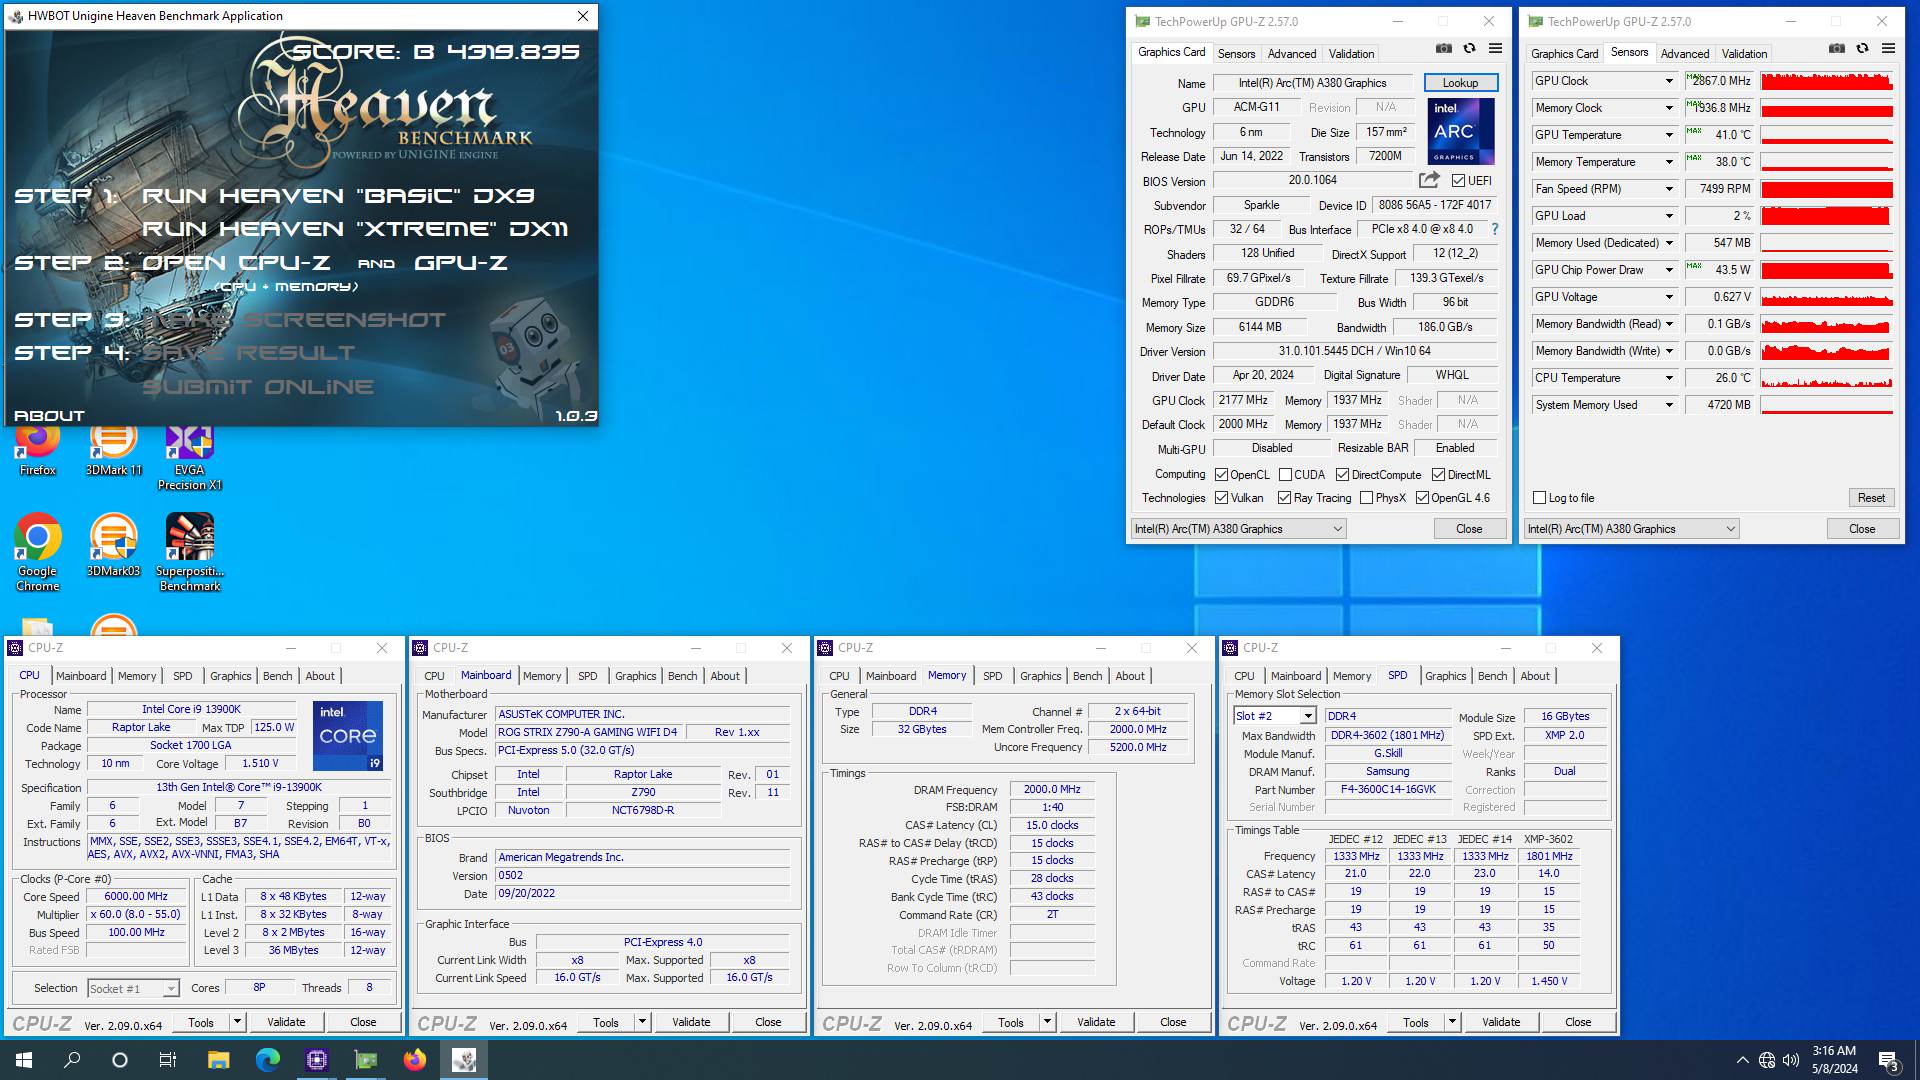This screenshot has height=1080, width=1920.
Task: Click the CPU Temperature sensor graph
Action: (x=1826, y=378)
